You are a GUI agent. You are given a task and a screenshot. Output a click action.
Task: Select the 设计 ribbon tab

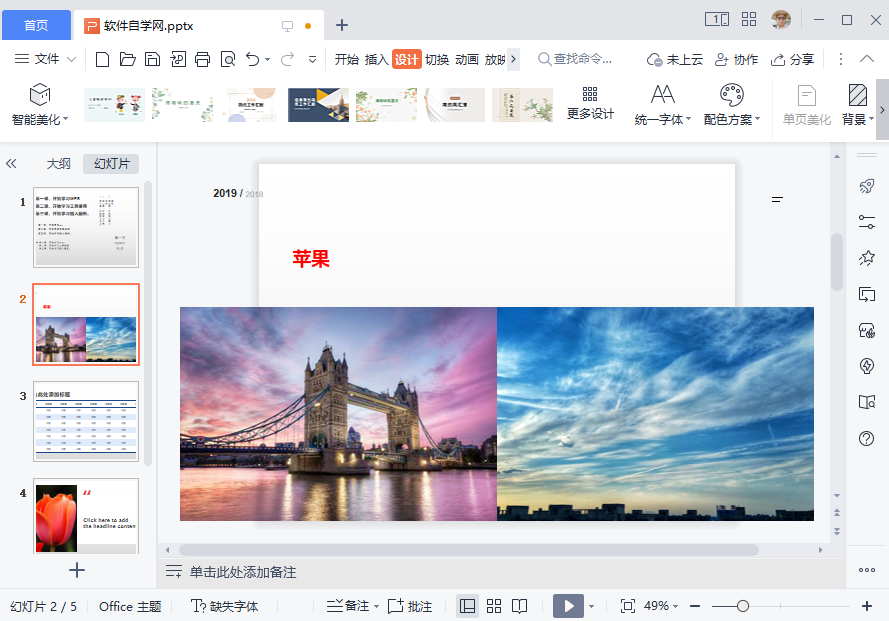pos(407,59)
